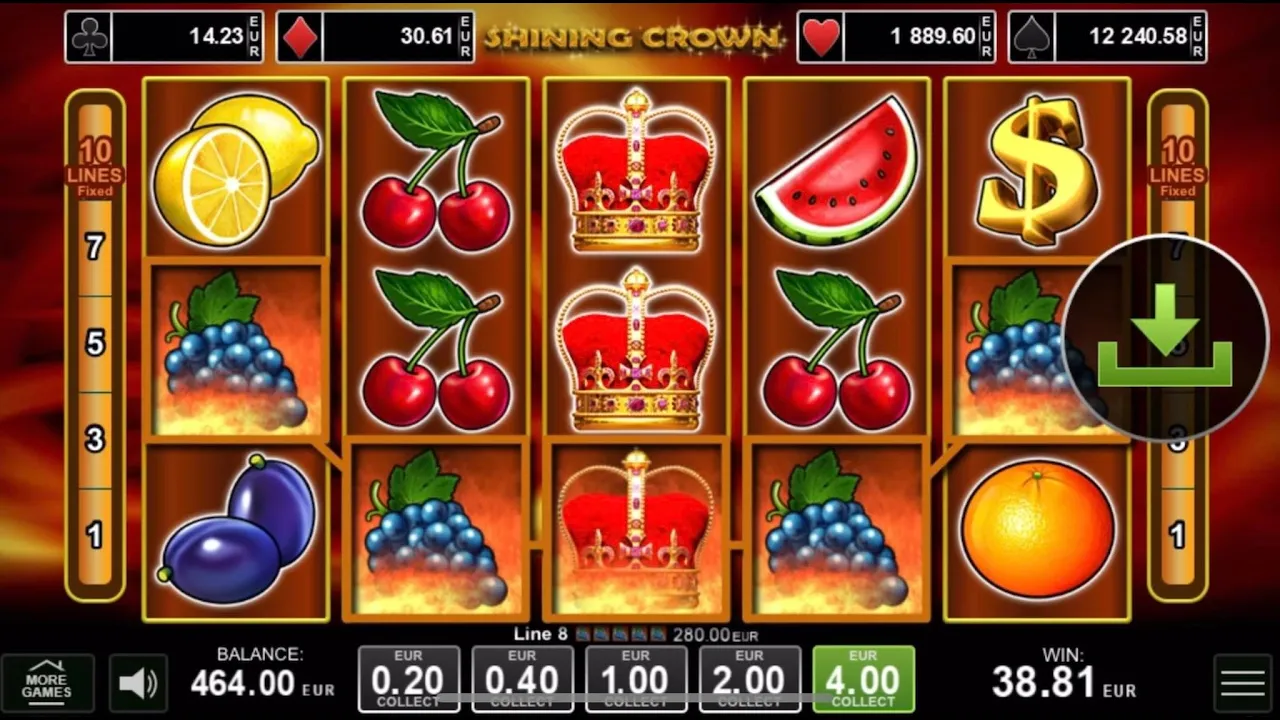This screenshot has width=1280, height=720.
Task: Collect with the green 4.00 EUR button
Action: coord(864,679)
